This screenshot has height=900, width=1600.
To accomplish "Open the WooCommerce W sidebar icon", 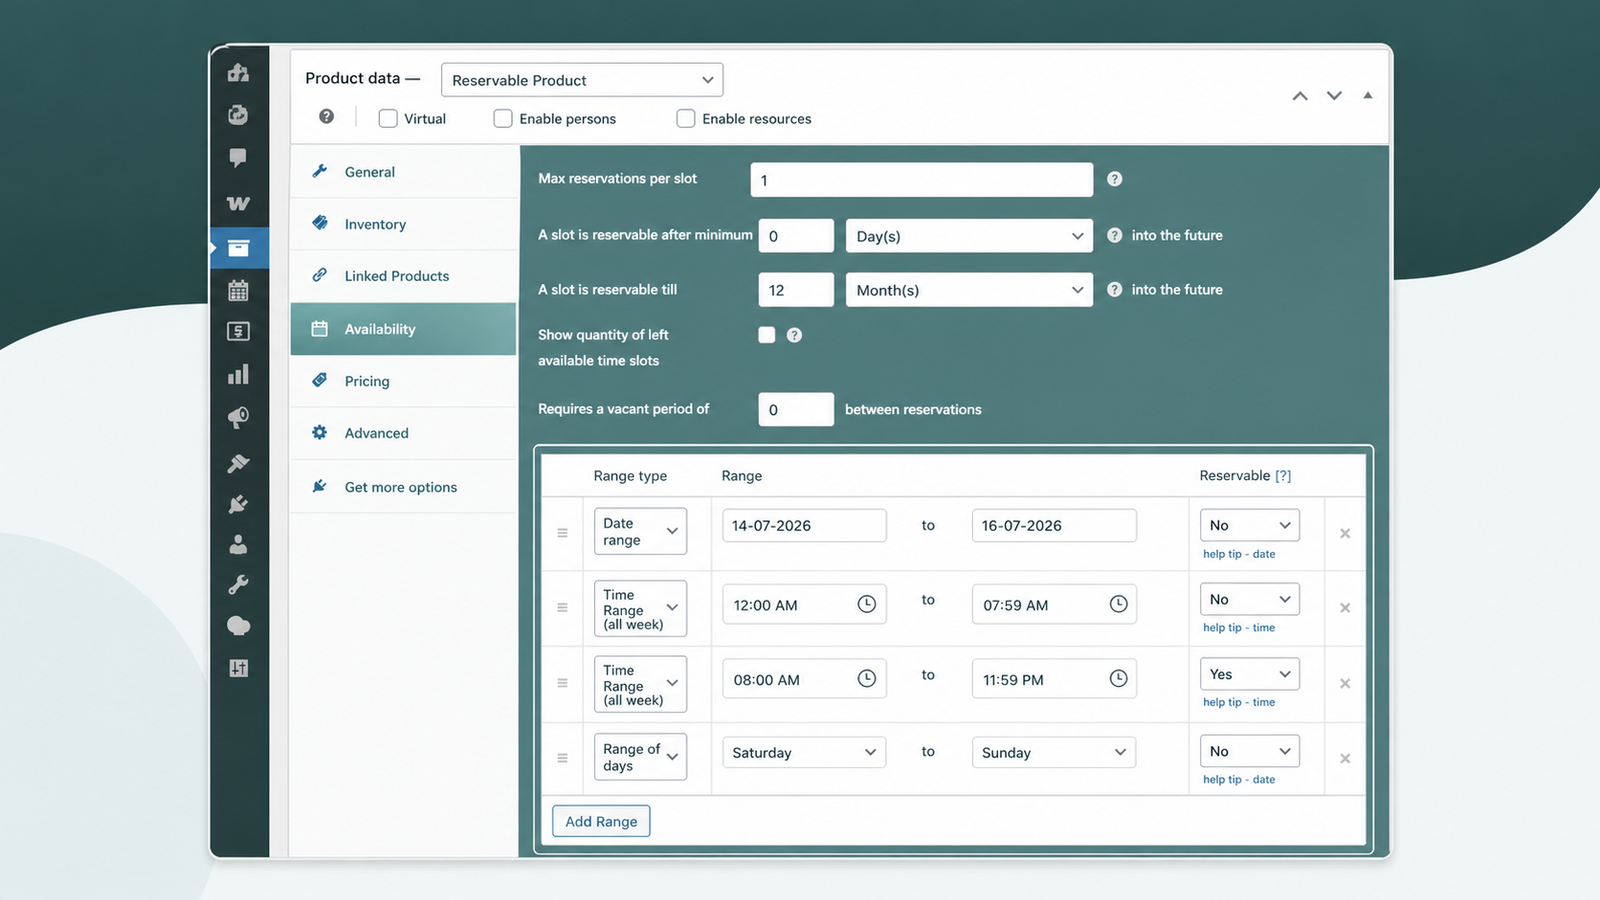I will click(x=238, y=203).
